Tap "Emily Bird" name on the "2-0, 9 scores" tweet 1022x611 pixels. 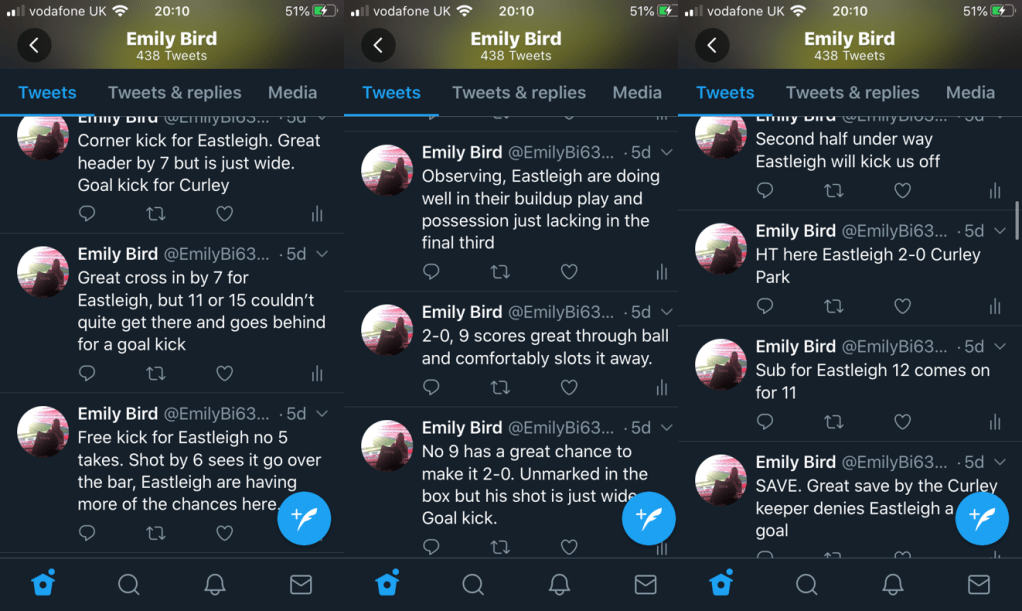click(x=462, y=312)
